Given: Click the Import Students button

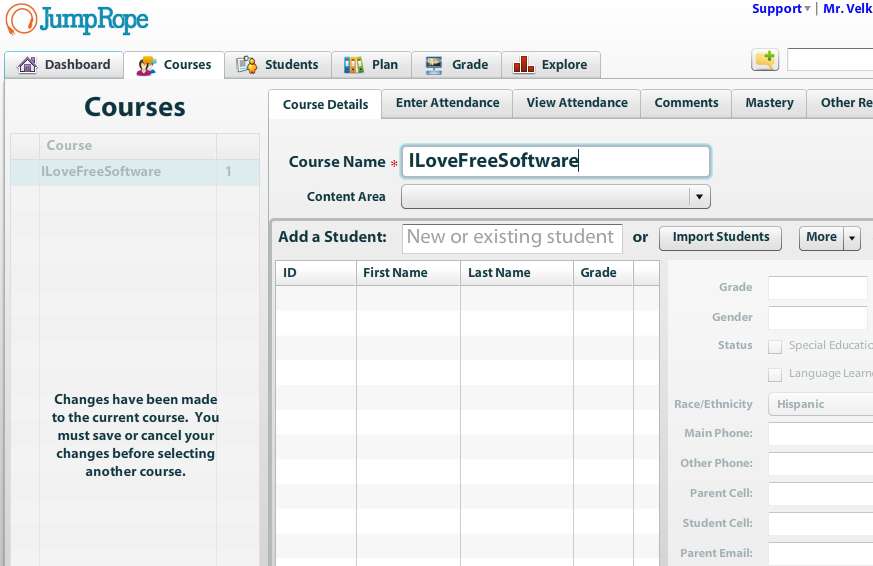Looking at the screenshot, I should pyautogui.click(x=720, y=237).
